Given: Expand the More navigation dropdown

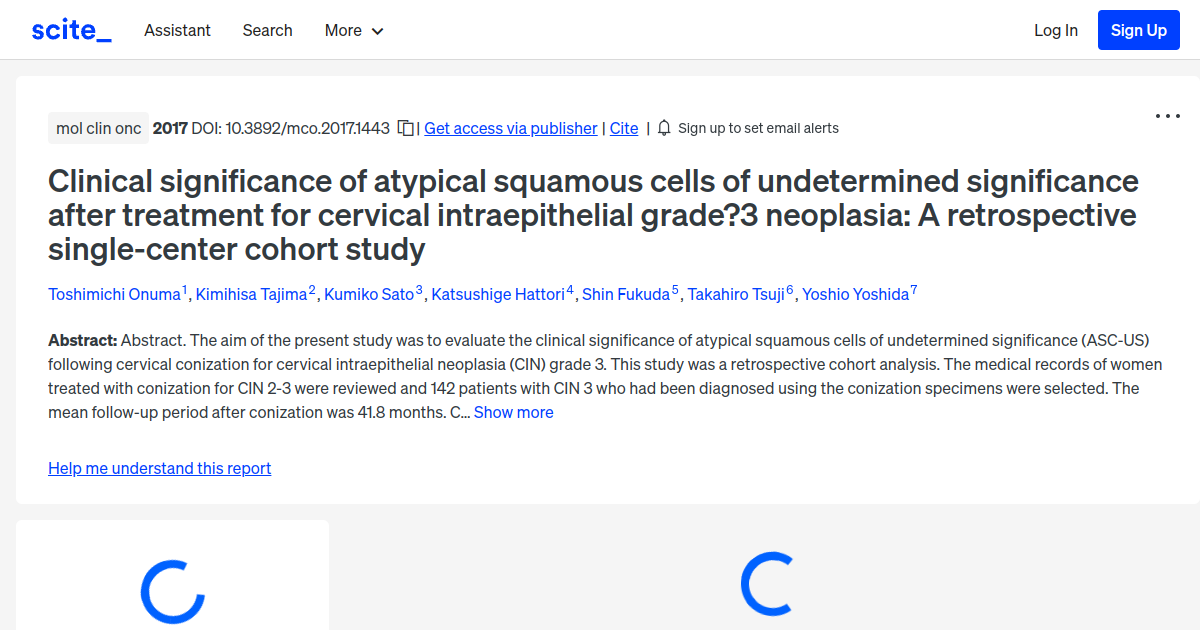Looking at the screenshot, I should coord(353,31).
